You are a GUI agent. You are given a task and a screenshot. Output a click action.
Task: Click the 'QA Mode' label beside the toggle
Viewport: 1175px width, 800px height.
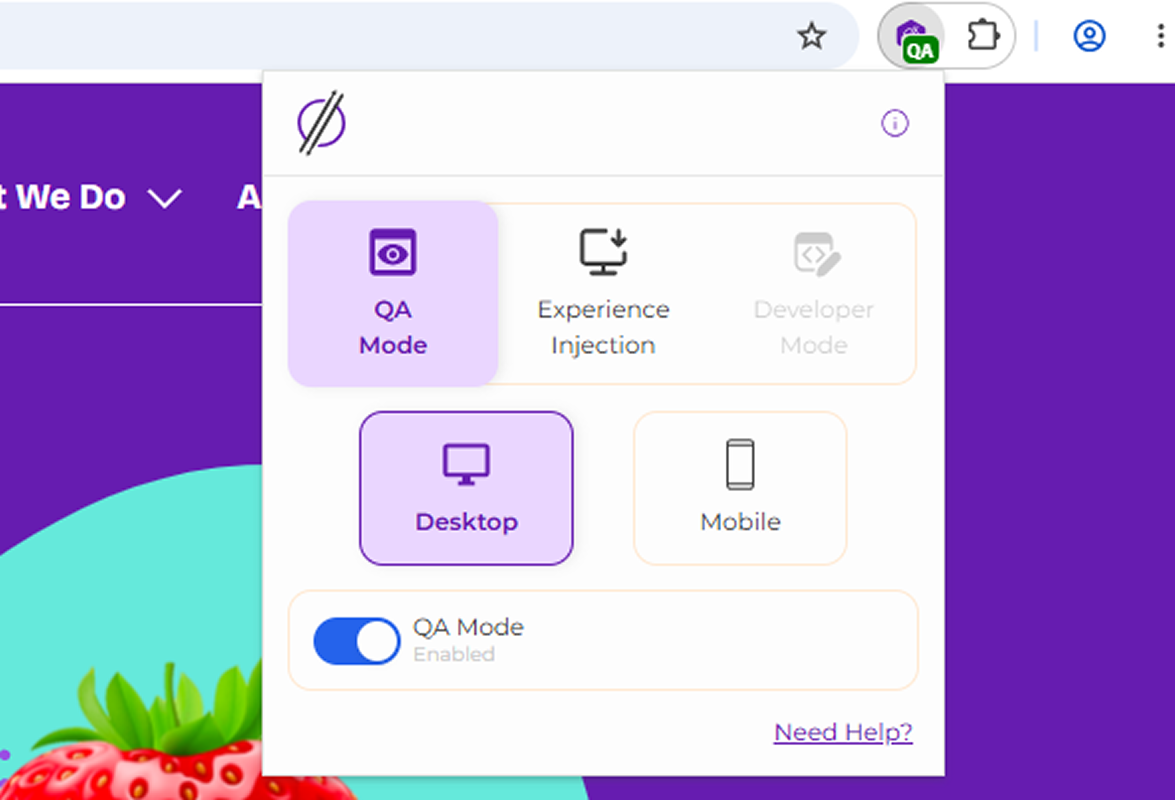tap(468, 627)
